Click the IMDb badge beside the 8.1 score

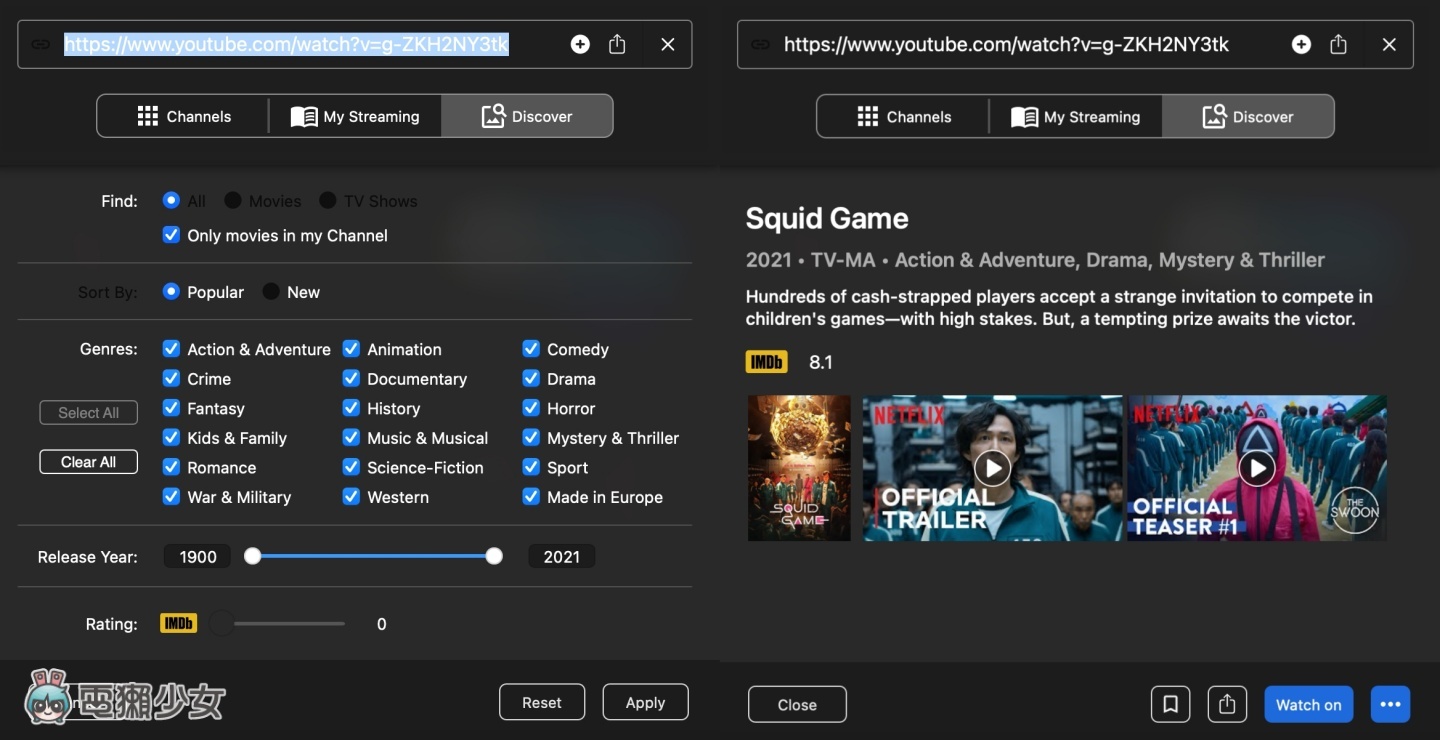[766, 361]
